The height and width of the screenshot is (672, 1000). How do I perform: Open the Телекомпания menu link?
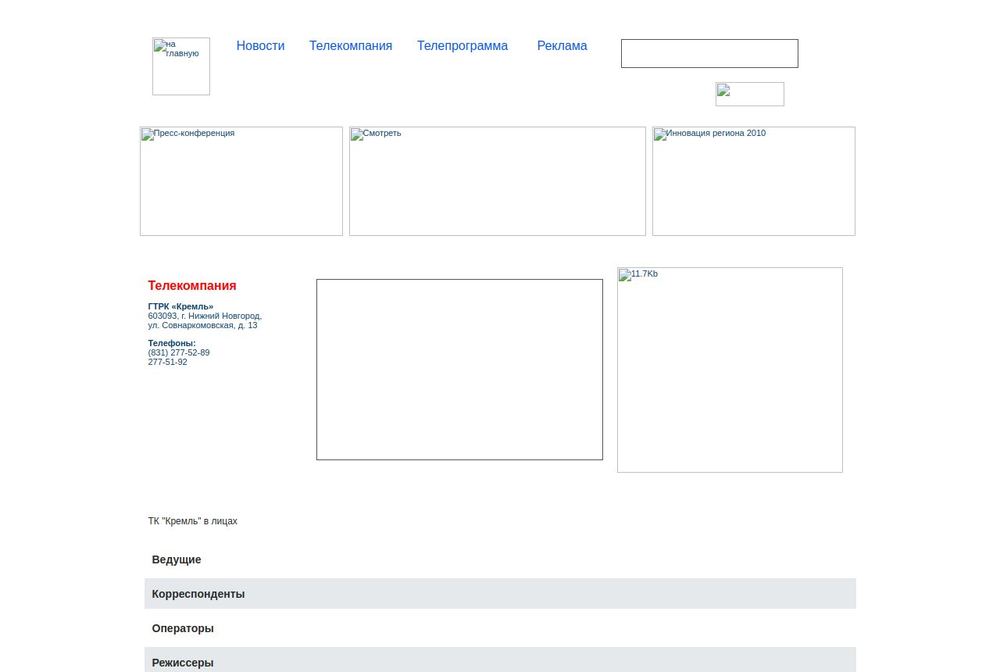coord(351,46)
